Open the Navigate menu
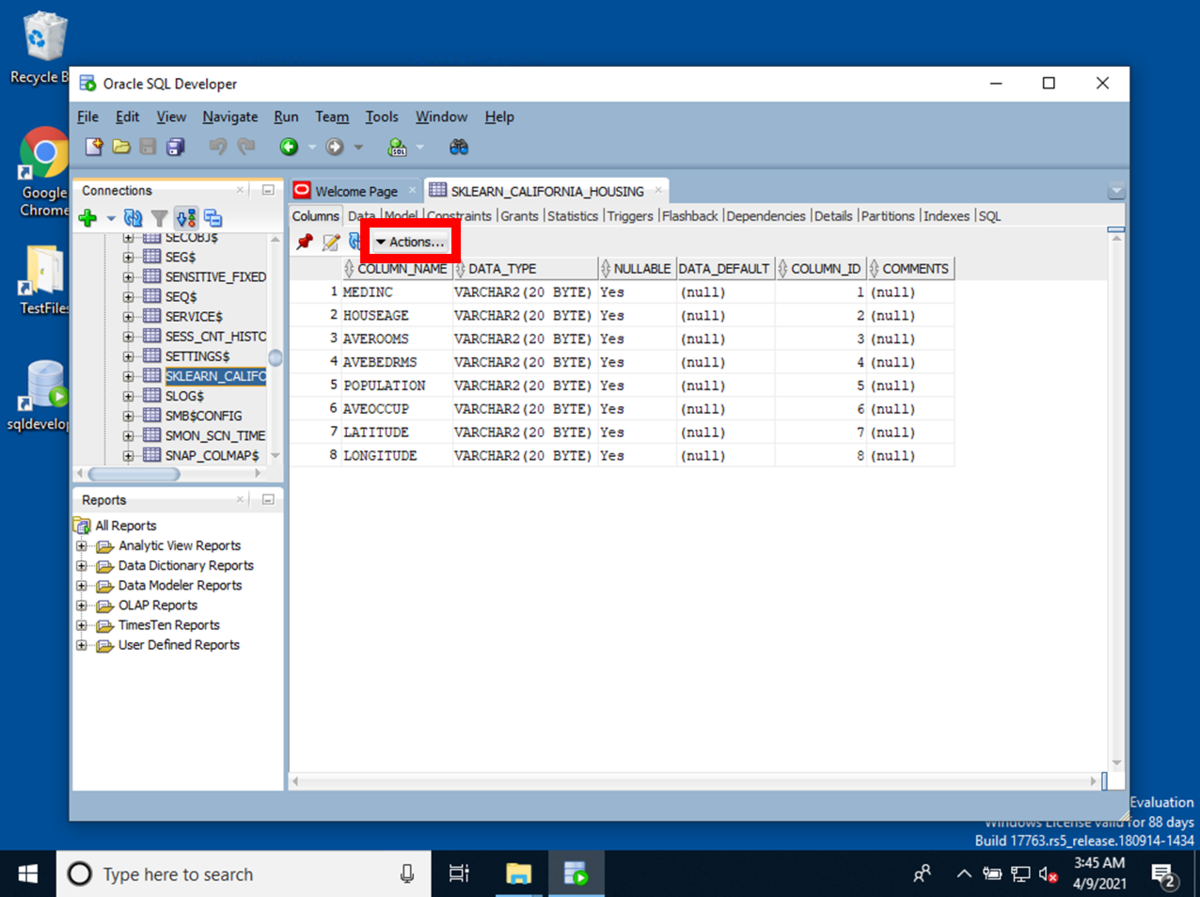The width and height of the screenshot is (1200, 897). (x=230, y=117)
